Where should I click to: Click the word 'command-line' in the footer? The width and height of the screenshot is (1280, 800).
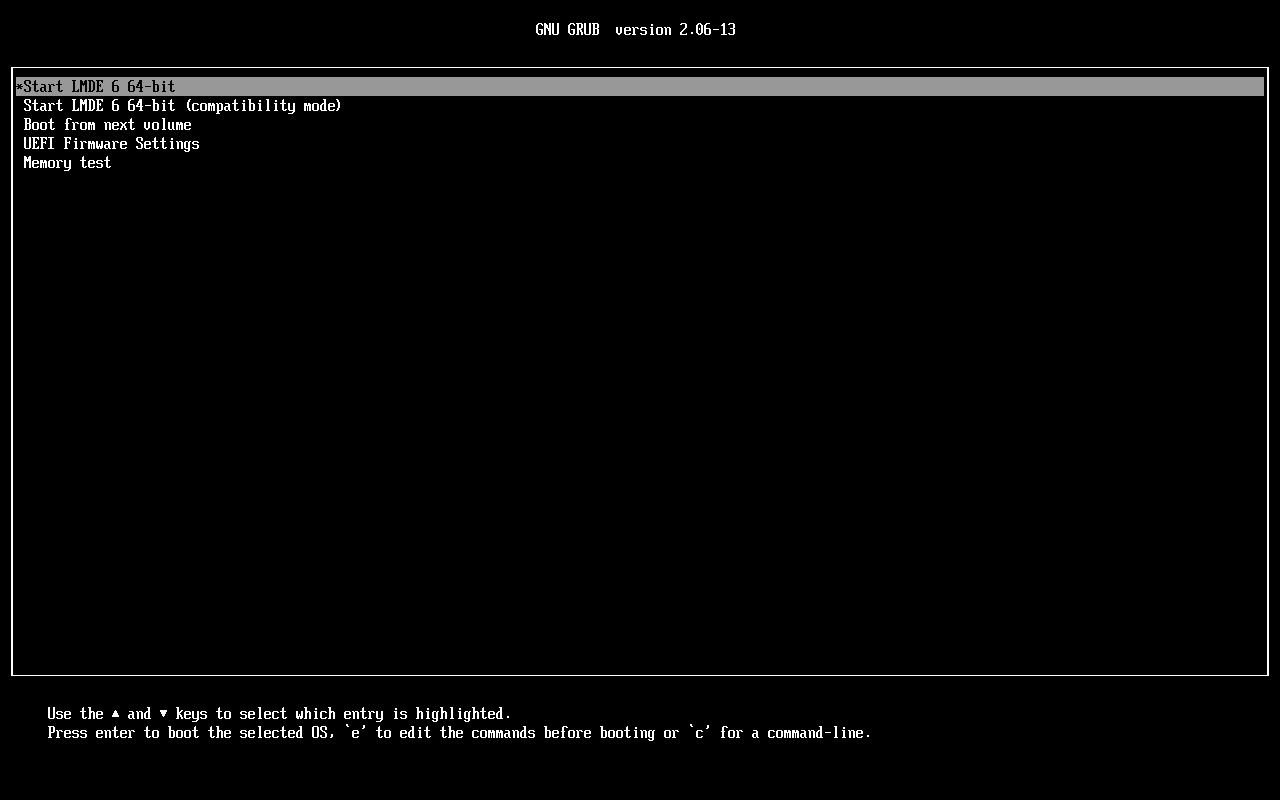tap(816, 732)
